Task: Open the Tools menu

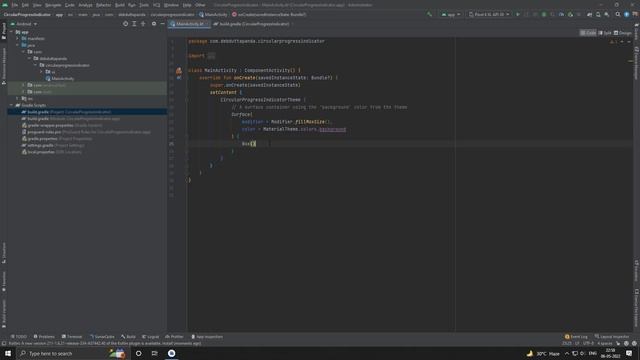Action: pyautogui.click(x=144, y=5)
